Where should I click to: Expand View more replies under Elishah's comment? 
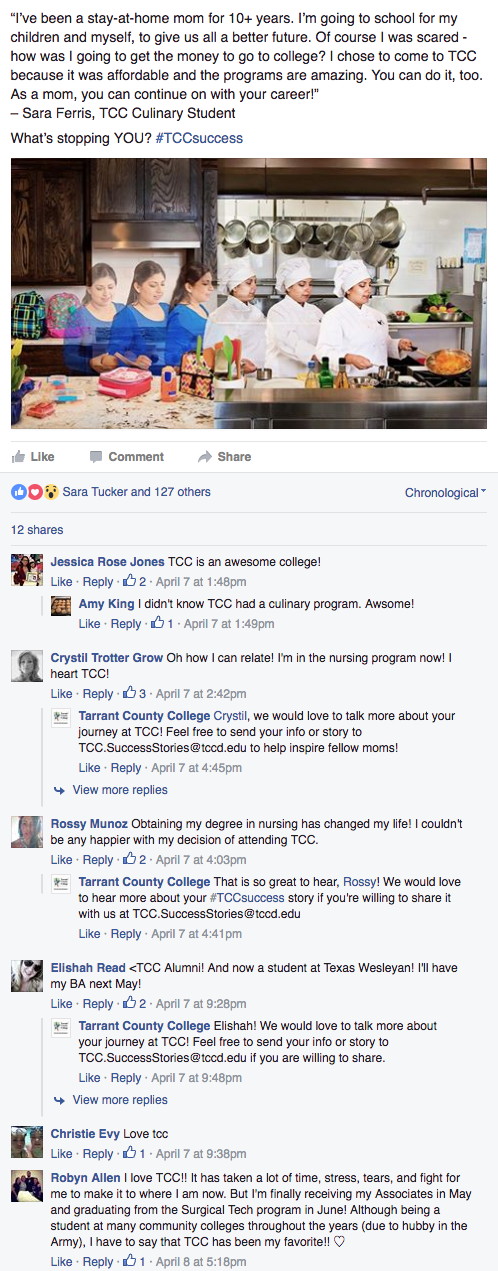120,1100
